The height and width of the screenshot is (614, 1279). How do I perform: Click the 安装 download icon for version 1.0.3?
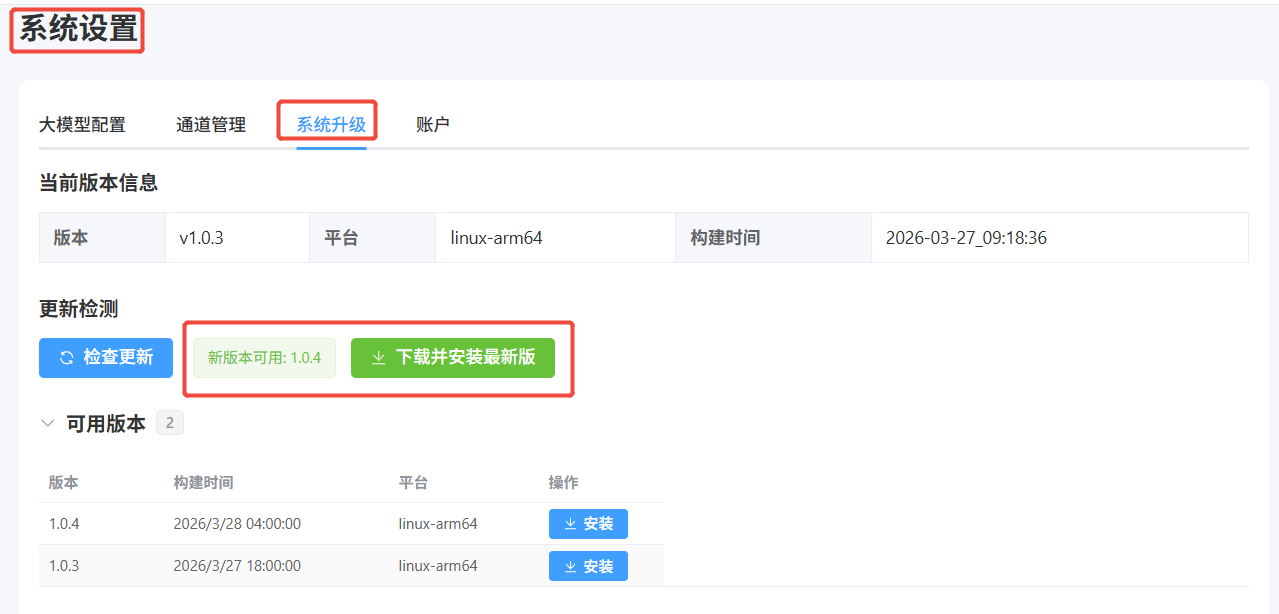[570, 566]
